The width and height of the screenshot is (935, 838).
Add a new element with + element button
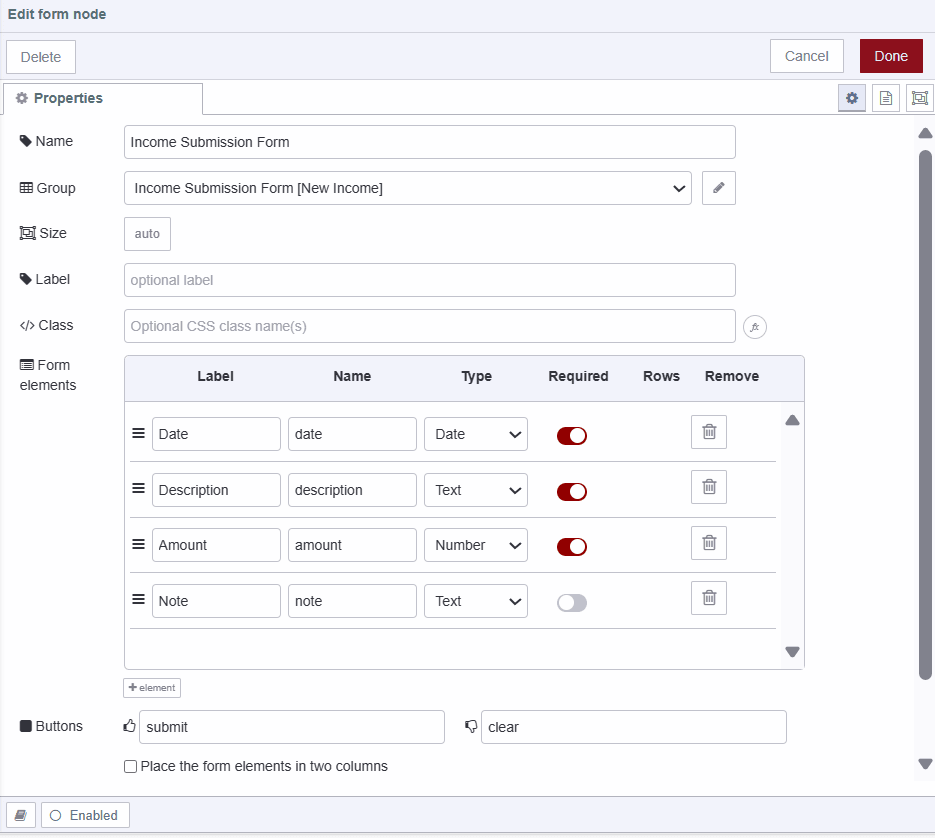[151, 687]
